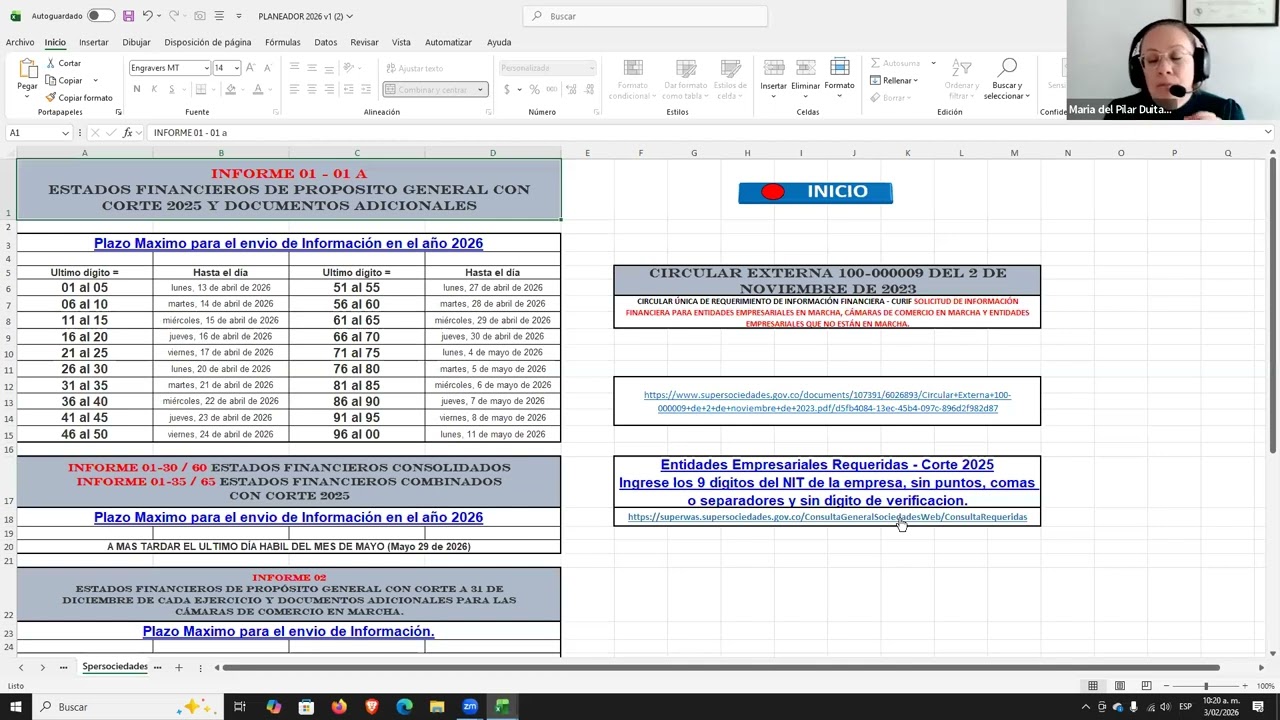Open the Archivo menu
Viewport: 1280px width, 720px height.
click(x=20, y=42)
